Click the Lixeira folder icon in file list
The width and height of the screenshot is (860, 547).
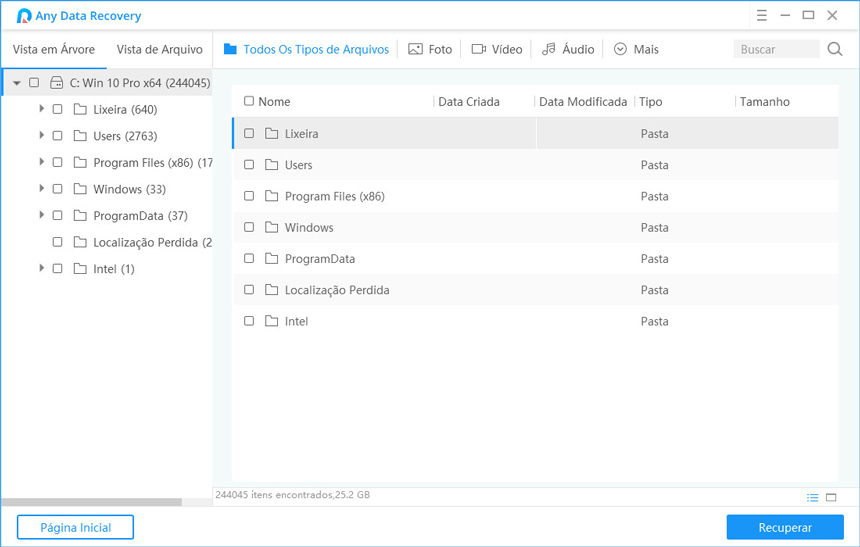click(x=271, y=133)
